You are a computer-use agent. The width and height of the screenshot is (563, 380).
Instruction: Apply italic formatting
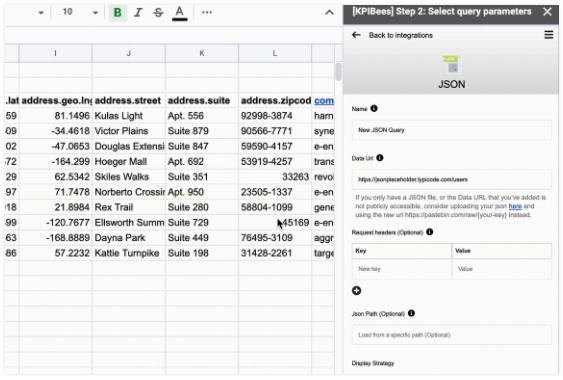pyautogui.click(x=138, y=13)
